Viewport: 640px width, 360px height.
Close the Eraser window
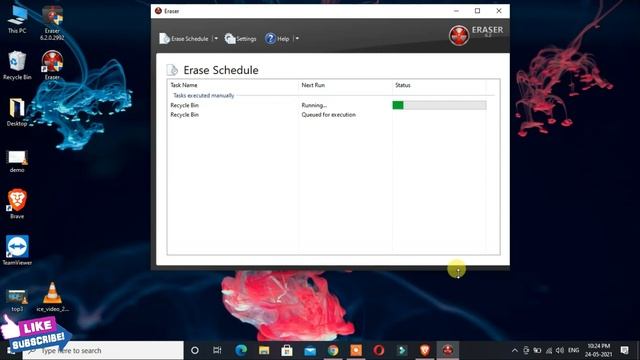498,11
